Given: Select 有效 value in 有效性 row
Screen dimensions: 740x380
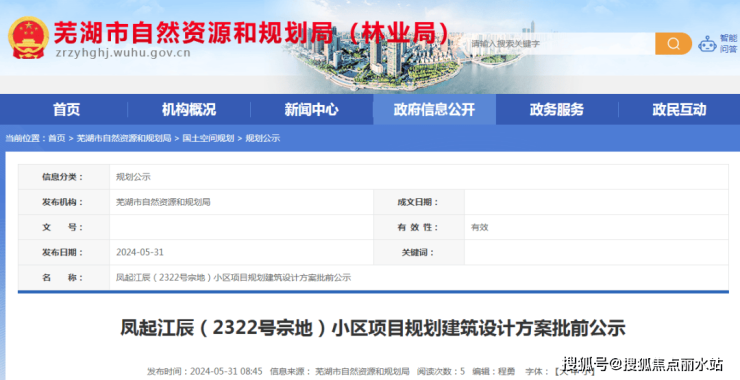Looking at the screenshot, I should (x=479, y=228).
